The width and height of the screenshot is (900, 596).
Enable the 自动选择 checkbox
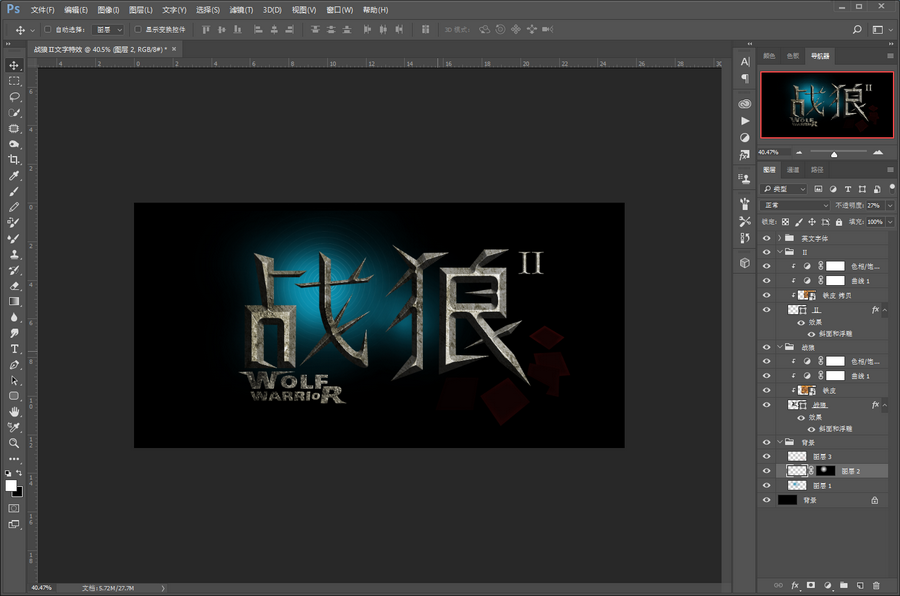47,30
